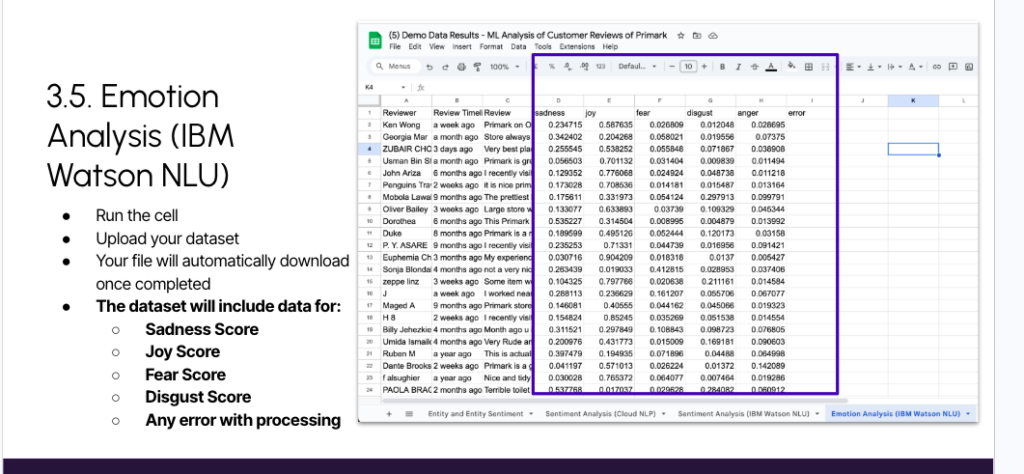Click the Decrease decimal places icon
This screenshot has height=474, width=1024.
click(x=568, y=67)
